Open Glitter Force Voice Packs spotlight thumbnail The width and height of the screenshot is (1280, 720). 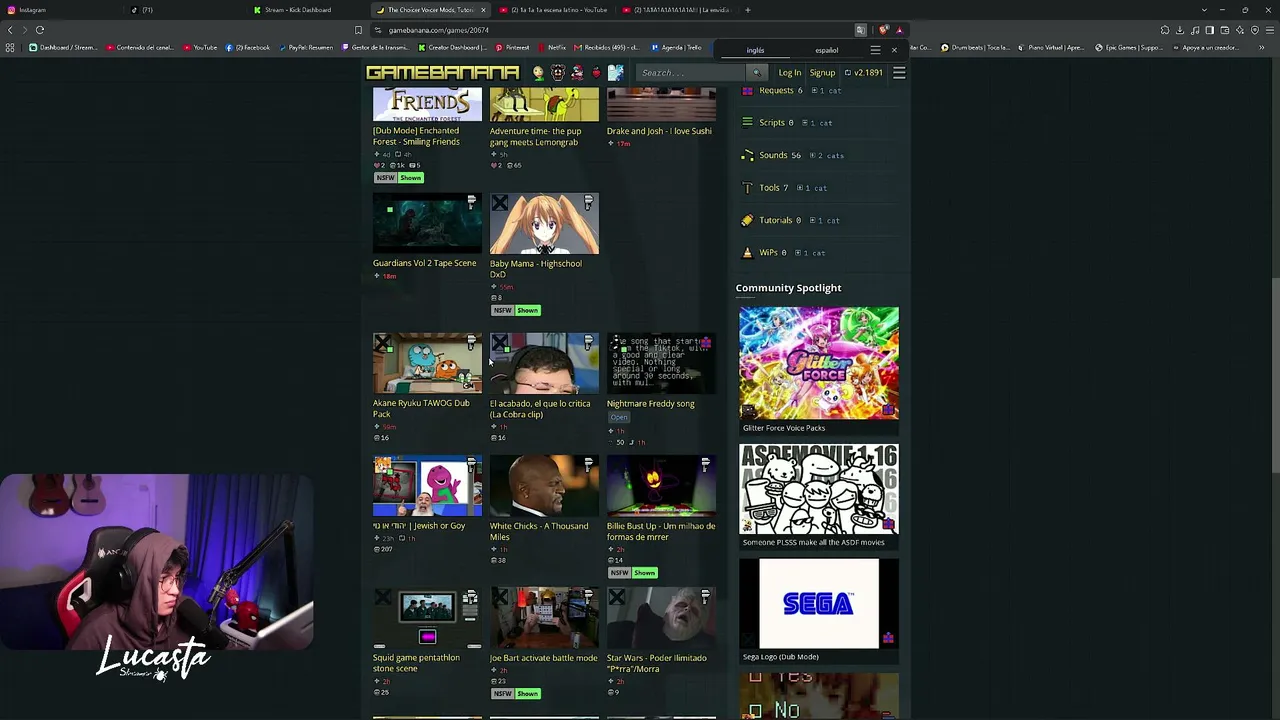[x=819, y=364]
